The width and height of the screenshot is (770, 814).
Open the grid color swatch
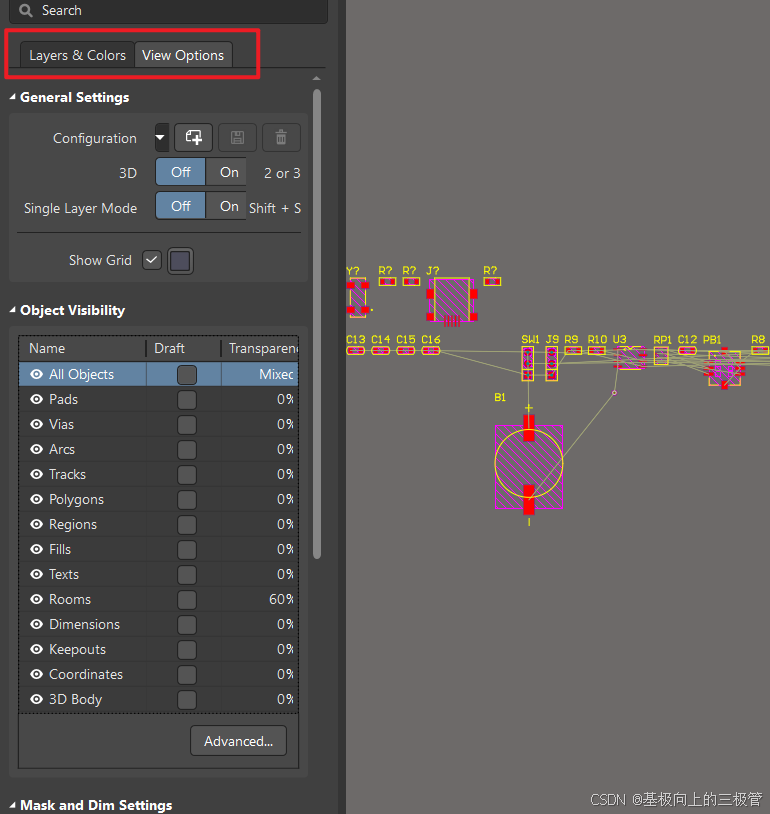click(180, 261)
